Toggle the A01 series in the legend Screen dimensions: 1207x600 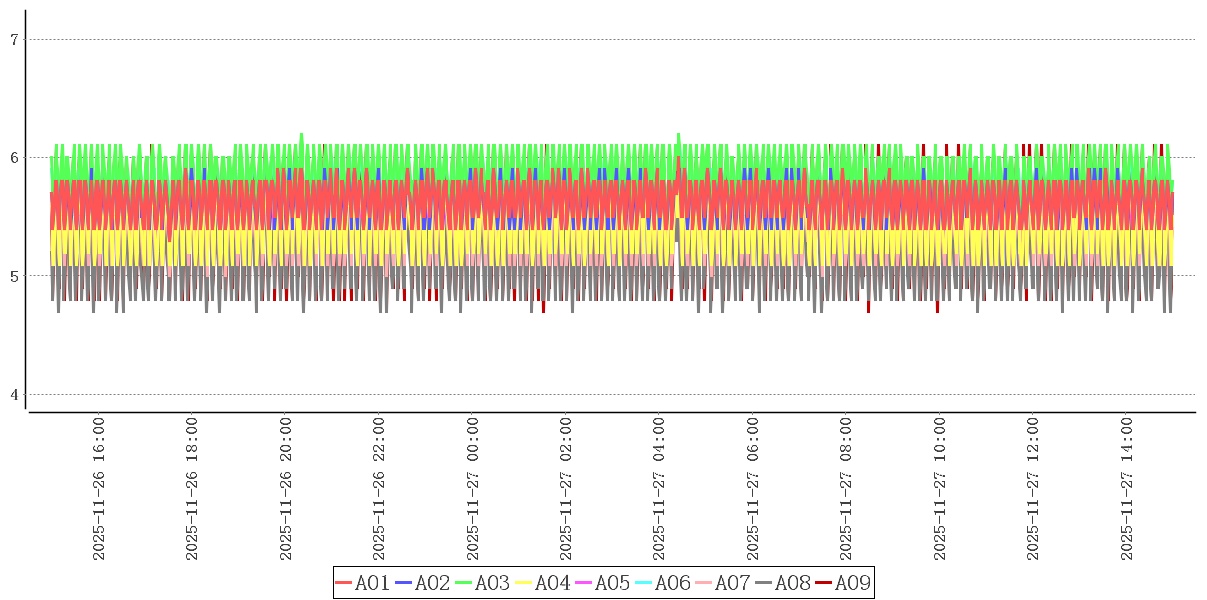[372, 583]
